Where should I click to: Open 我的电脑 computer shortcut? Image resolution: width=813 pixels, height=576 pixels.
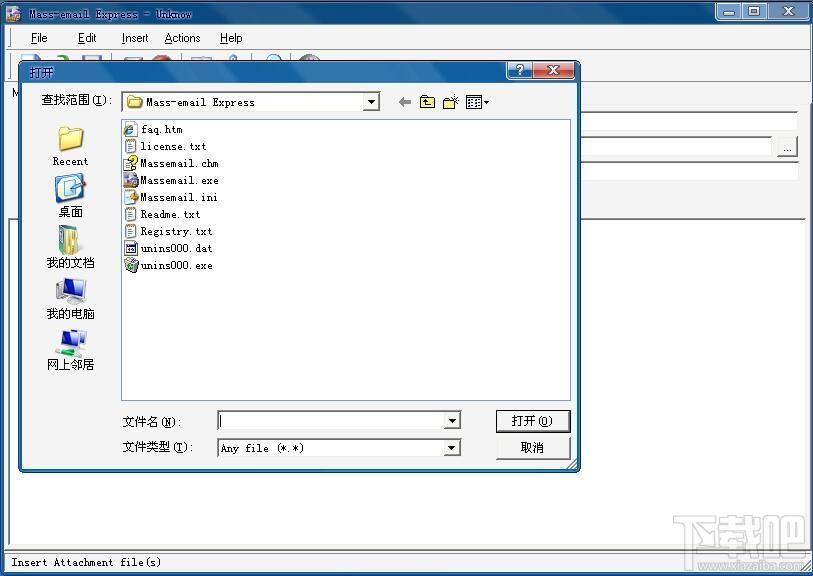coord(71,299)
